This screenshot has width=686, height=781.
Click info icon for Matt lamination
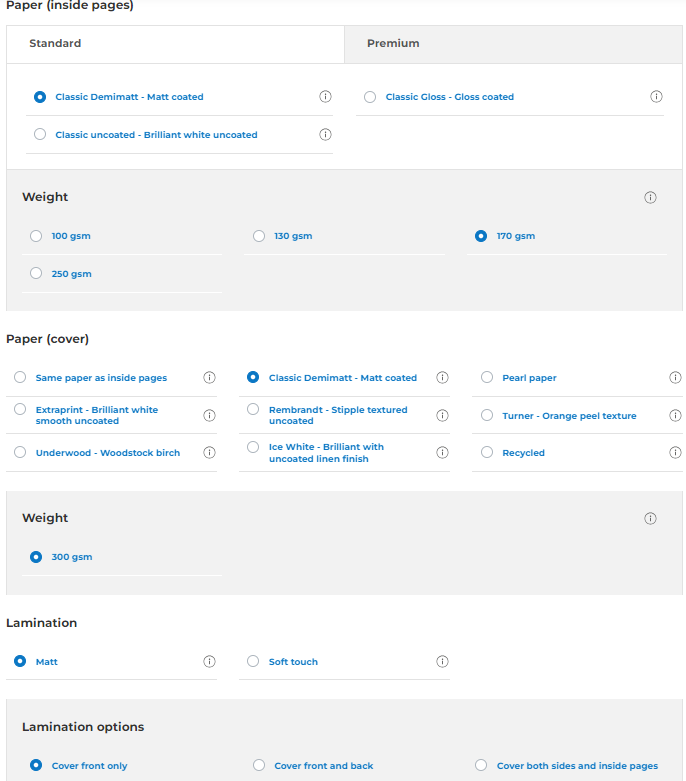[x=209, y=662]
